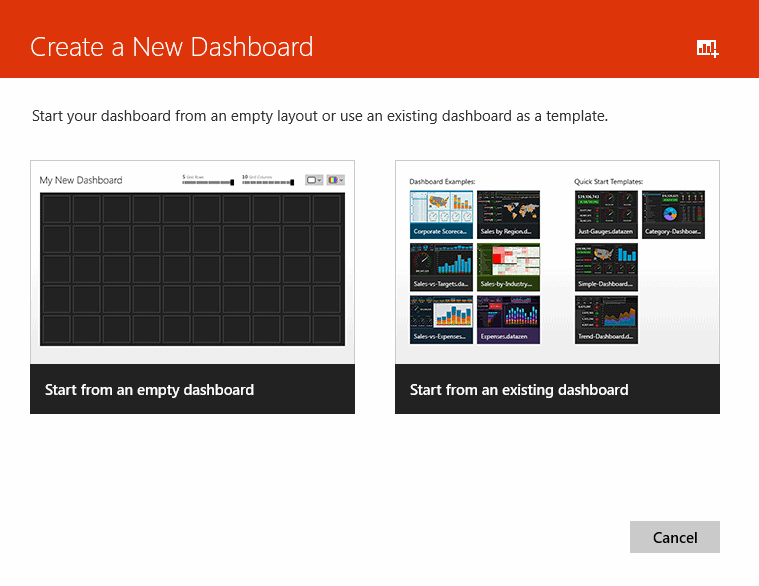
Task: Choose the Sales-vs-Targets dashboard thumbnail
Action: coord(441,266)
